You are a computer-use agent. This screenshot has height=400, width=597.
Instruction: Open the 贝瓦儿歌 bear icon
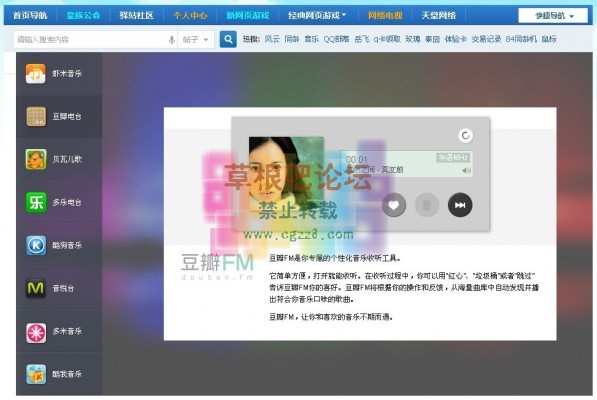point(36,159)
